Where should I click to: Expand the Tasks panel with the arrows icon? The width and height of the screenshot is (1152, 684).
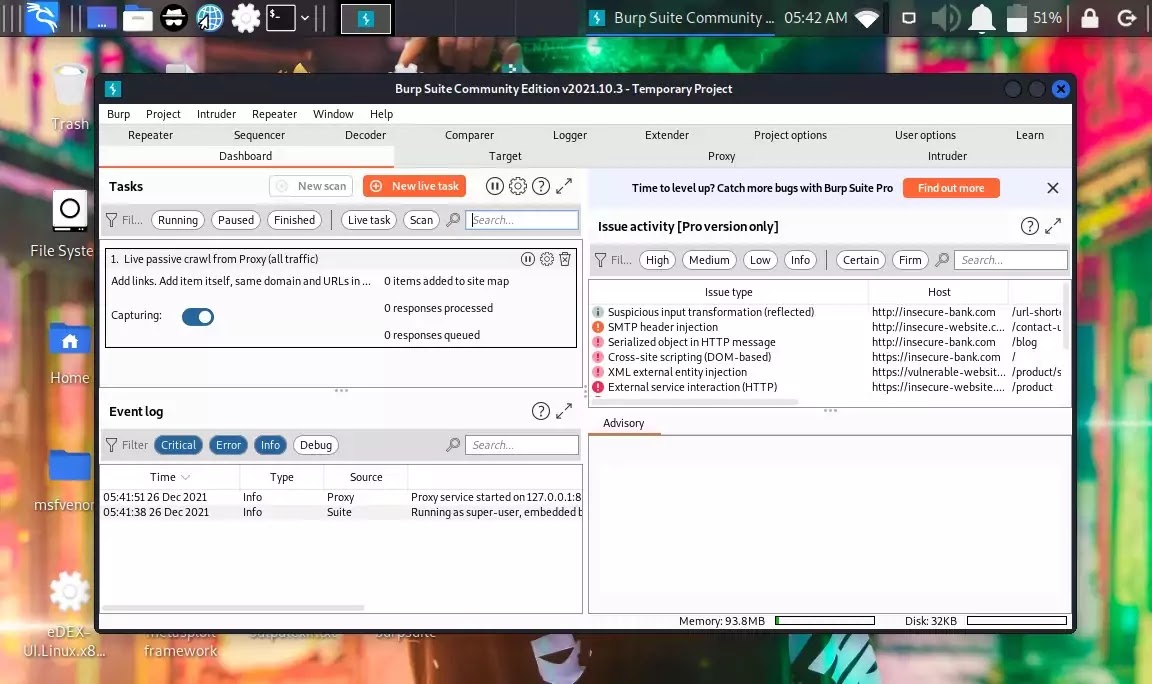(564, 187)
